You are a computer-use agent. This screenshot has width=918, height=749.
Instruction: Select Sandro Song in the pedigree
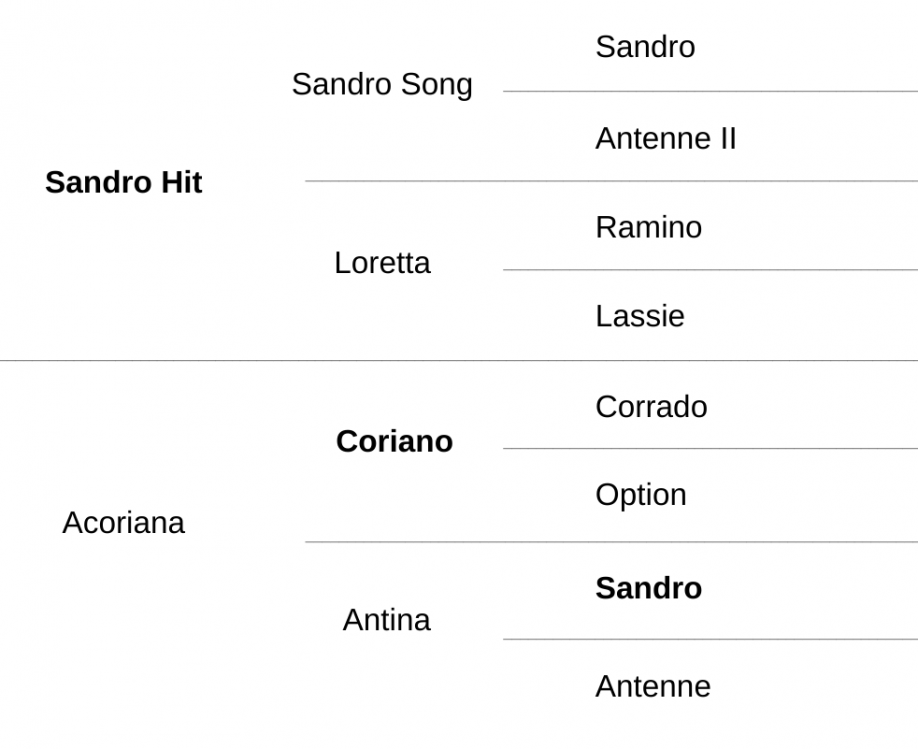pyautogui.click(x=382, y=85)
